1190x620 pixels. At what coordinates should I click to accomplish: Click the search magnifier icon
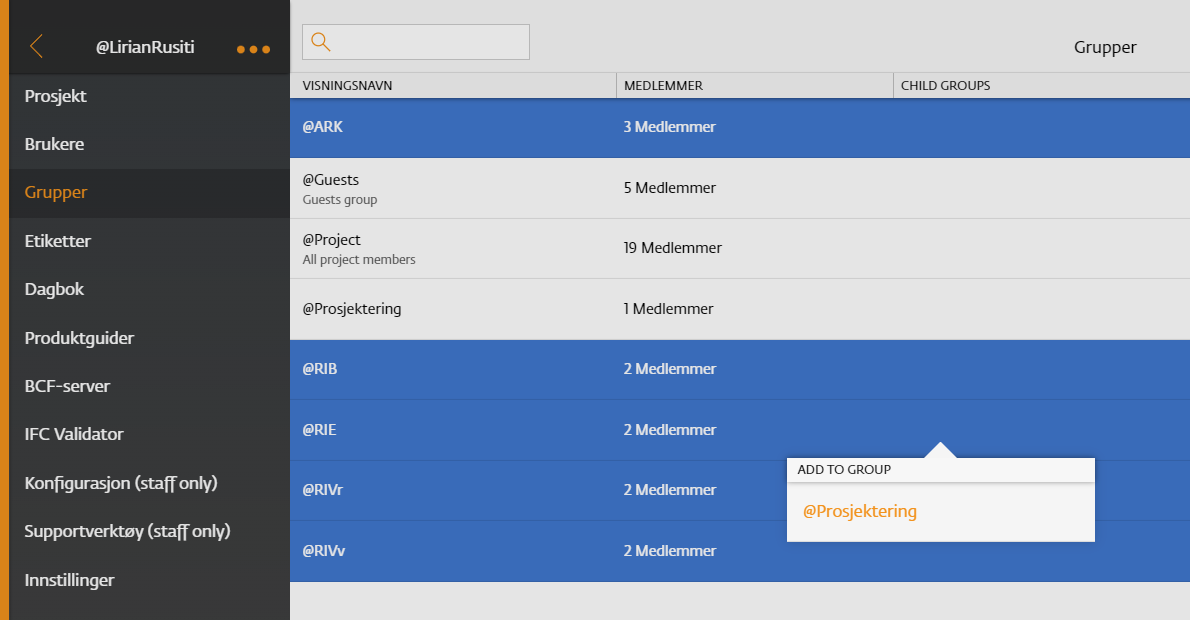[321, 42]
